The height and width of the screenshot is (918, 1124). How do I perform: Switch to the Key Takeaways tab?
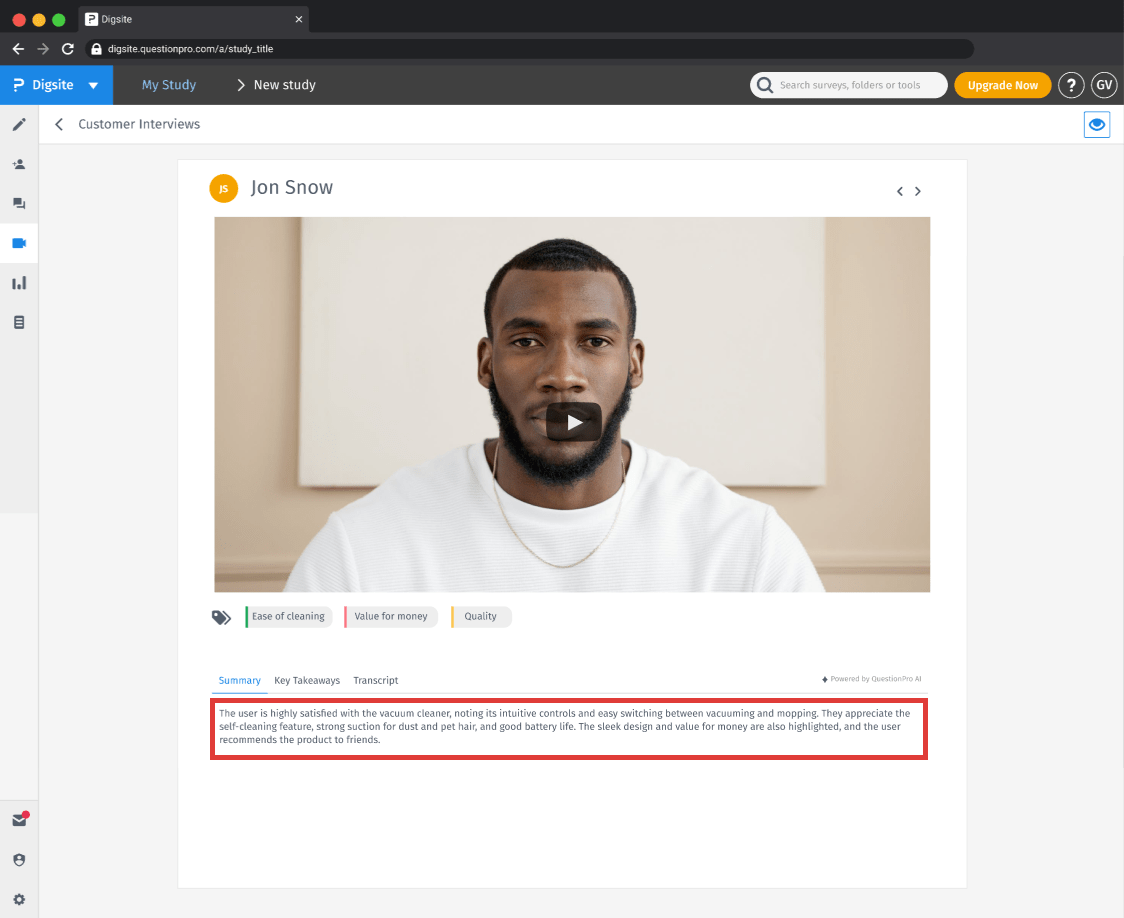(x=307, y=680)
